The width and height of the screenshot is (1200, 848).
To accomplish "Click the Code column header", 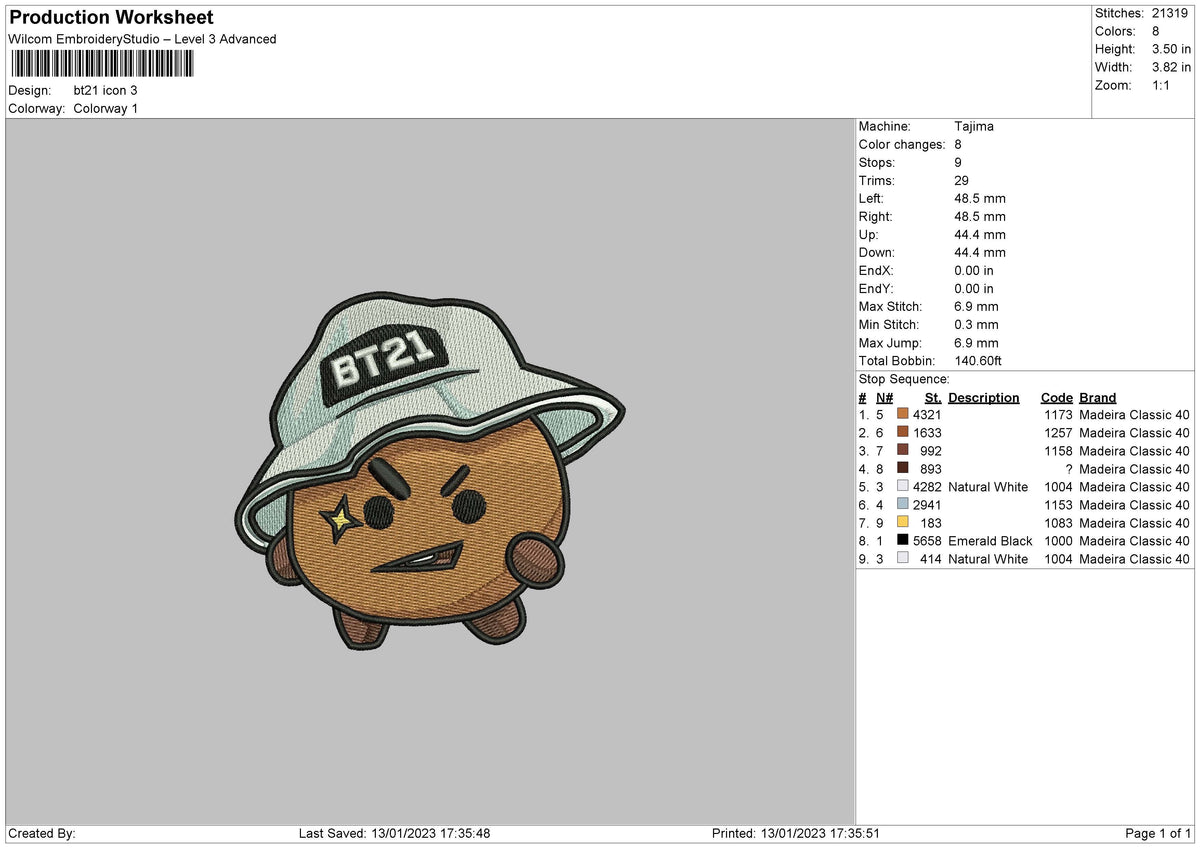I will point(1056,397).
